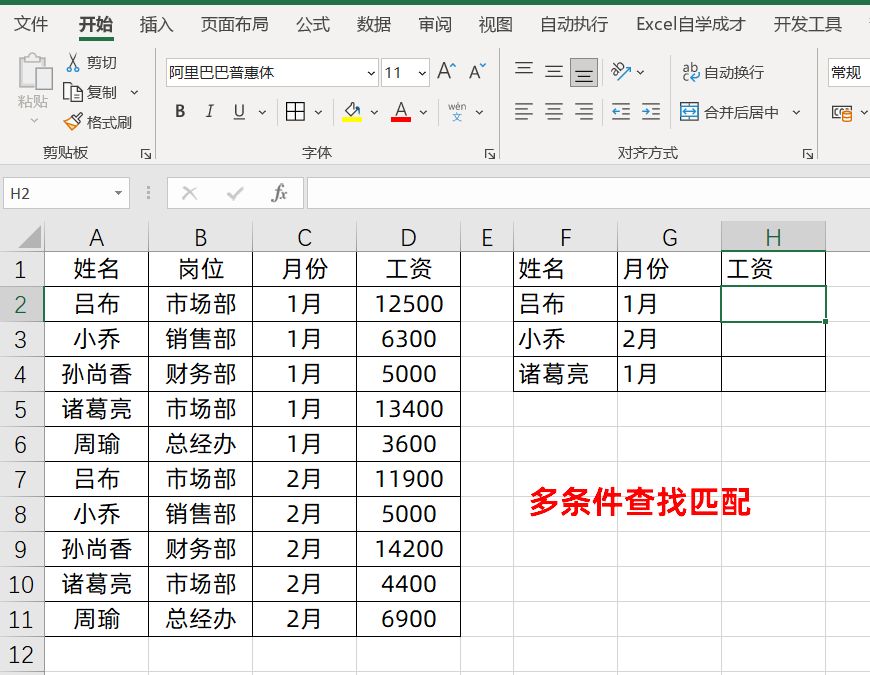Toggle Underline formatting
The image size is (870, 675).
tap(239, 111)
